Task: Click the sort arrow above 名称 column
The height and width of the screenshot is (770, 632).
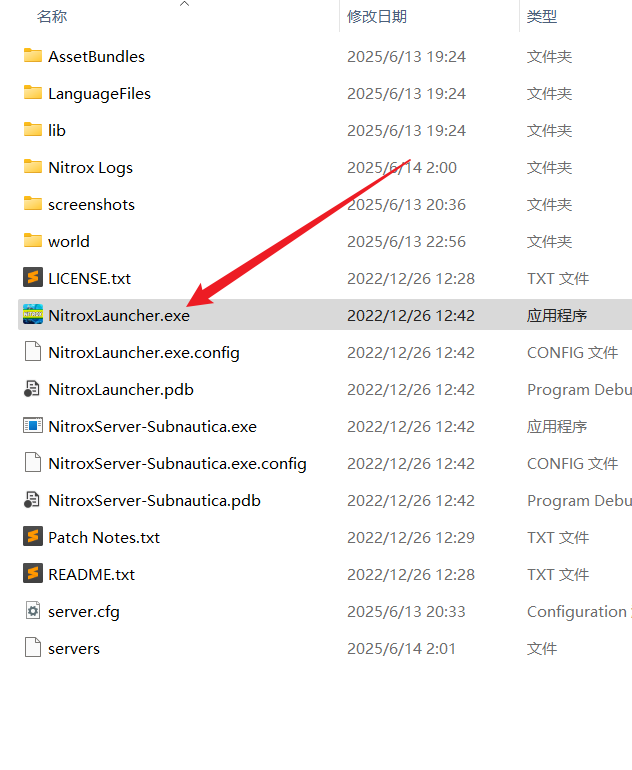Action: point(185,4)
